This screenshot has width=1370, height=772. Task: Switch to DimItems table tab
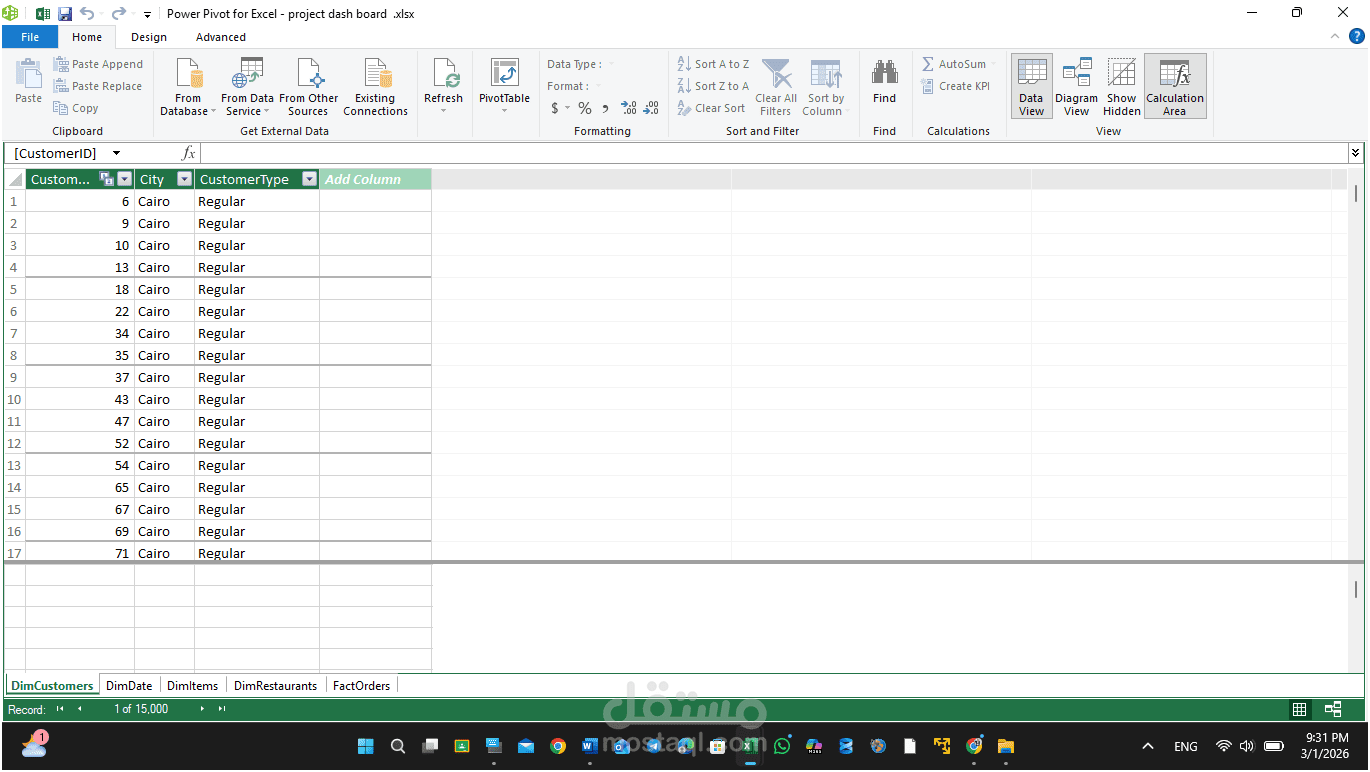coord(192,685)
